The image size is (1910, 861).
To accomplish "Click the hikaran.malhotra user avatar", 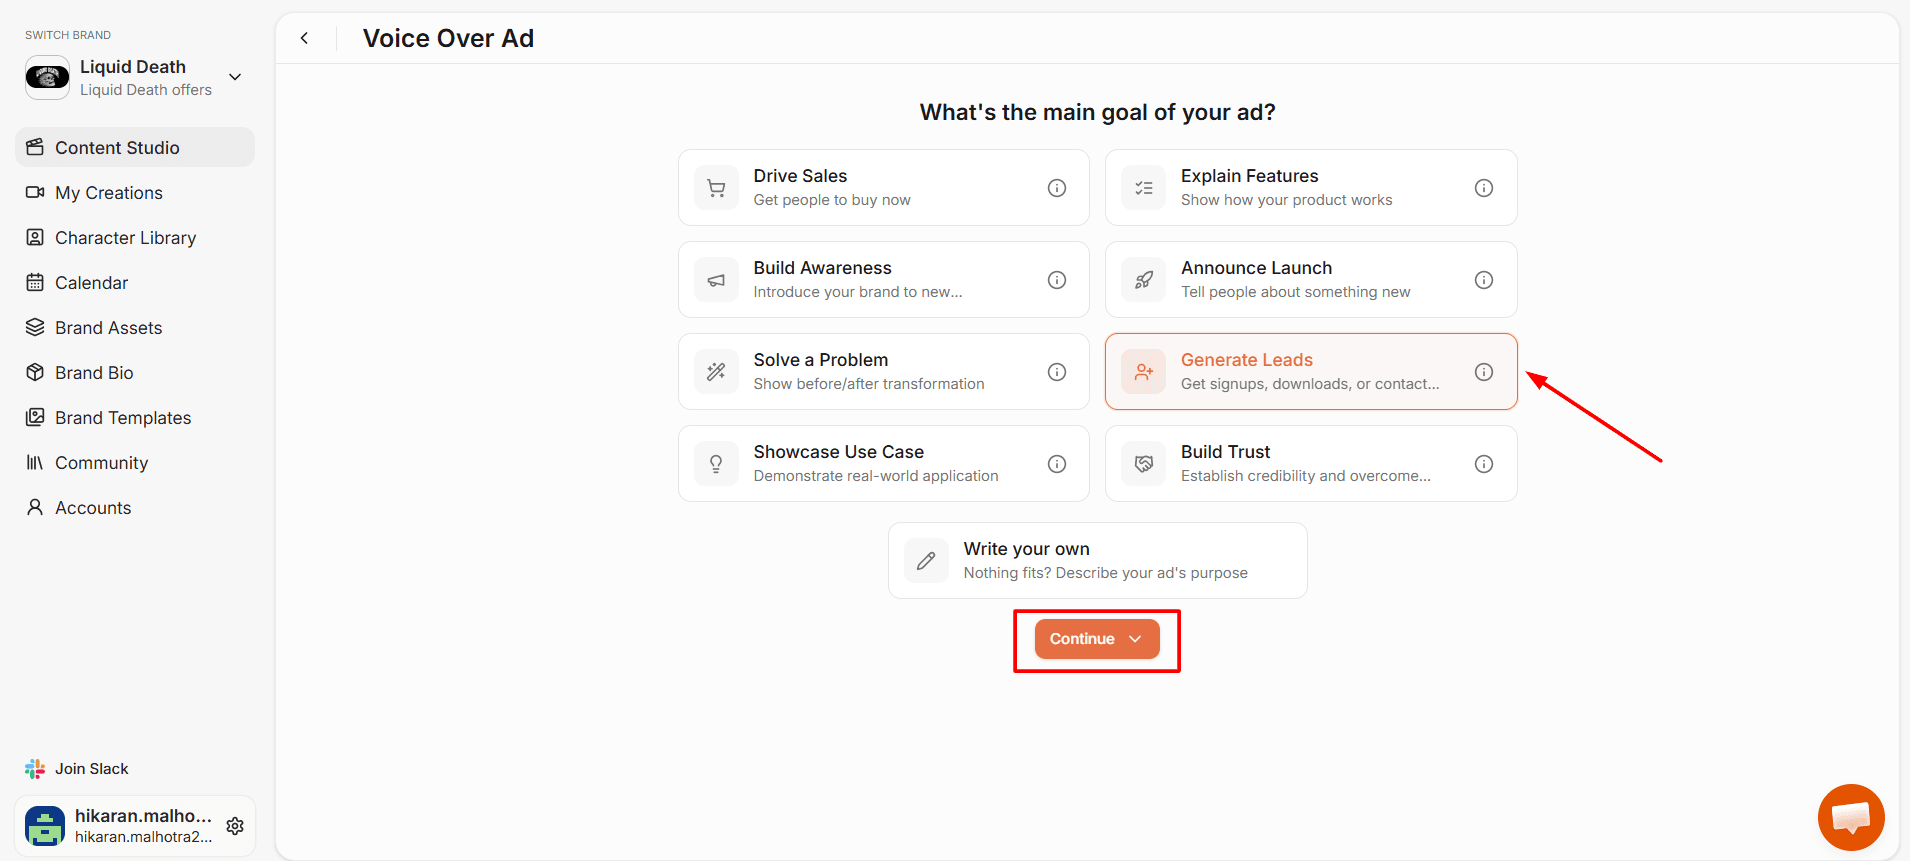I will (x=45, y=826).
